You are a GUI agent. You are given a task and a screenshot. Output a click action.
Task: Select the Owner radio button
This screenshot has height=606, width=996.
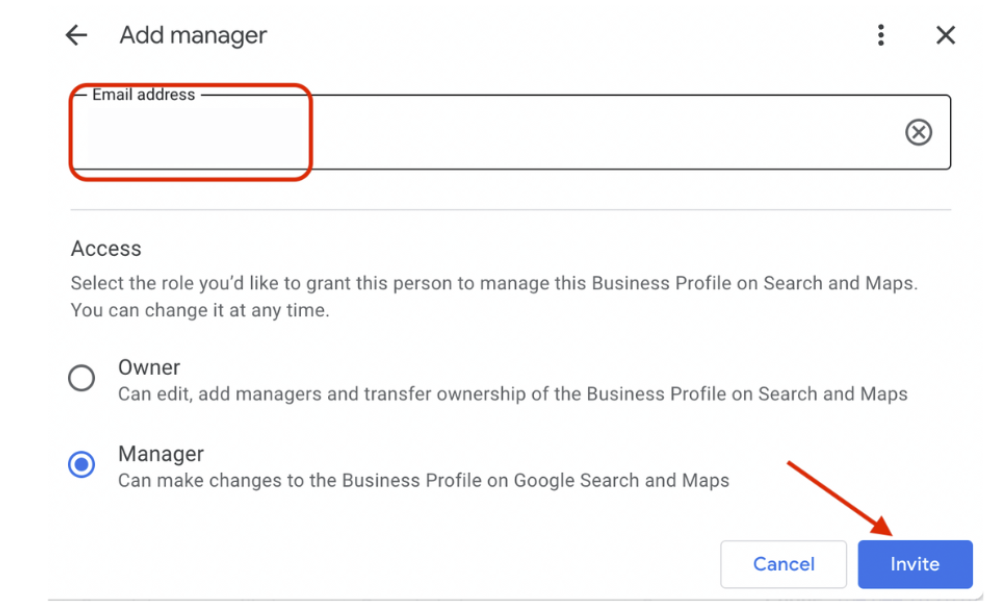pyautogui.click(x=81, y=378)
